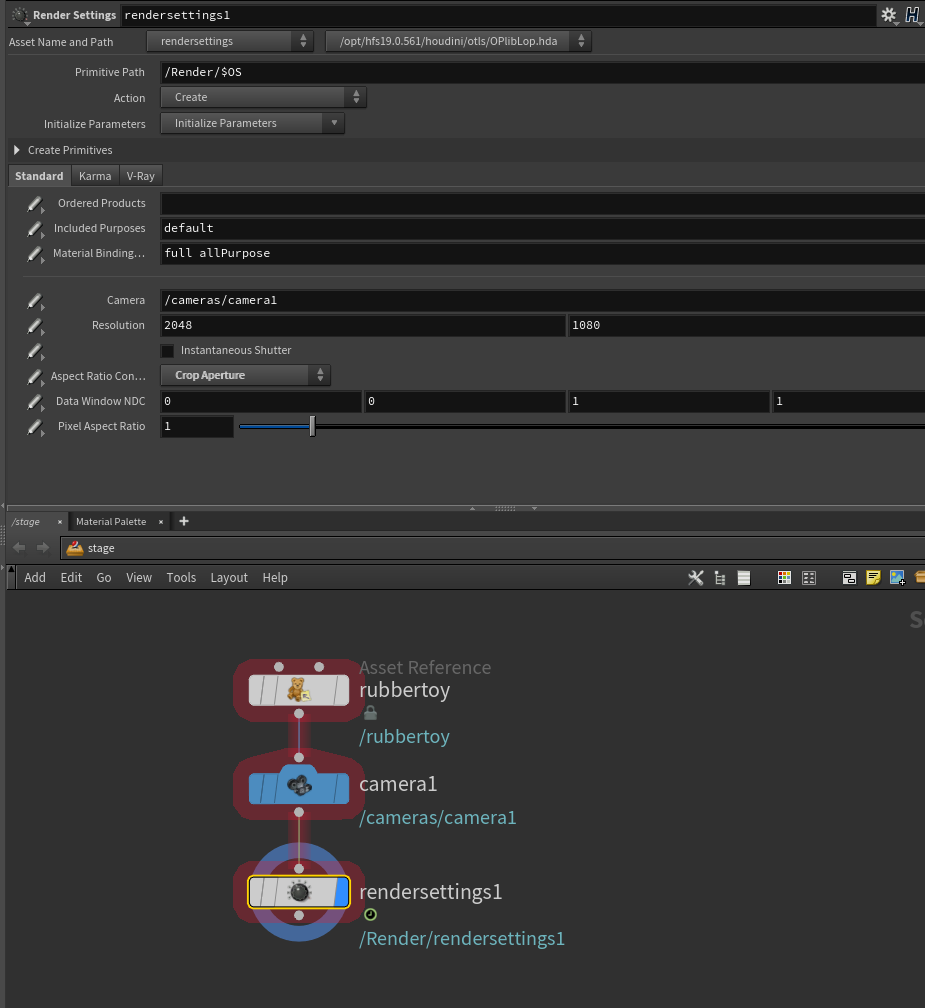Switch to list mode icon in network toolbar
The image size is (925, 1008).
click(x=744, y=578)
